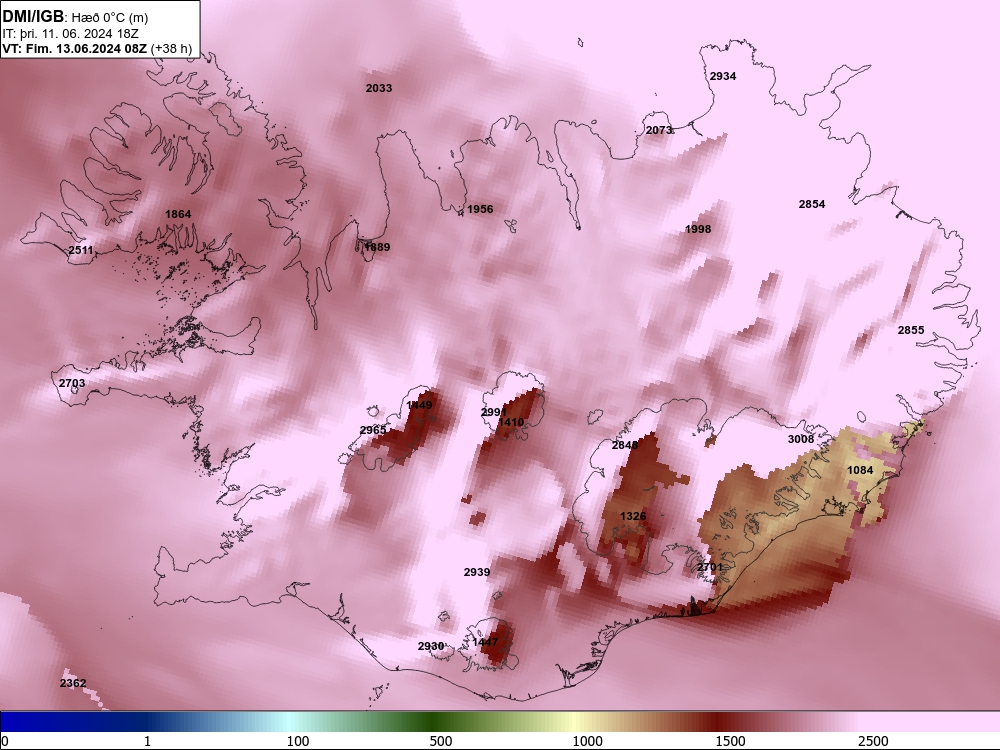Select the 2362 offshore value
This screenshot has height=750, width=1000.
73,684
